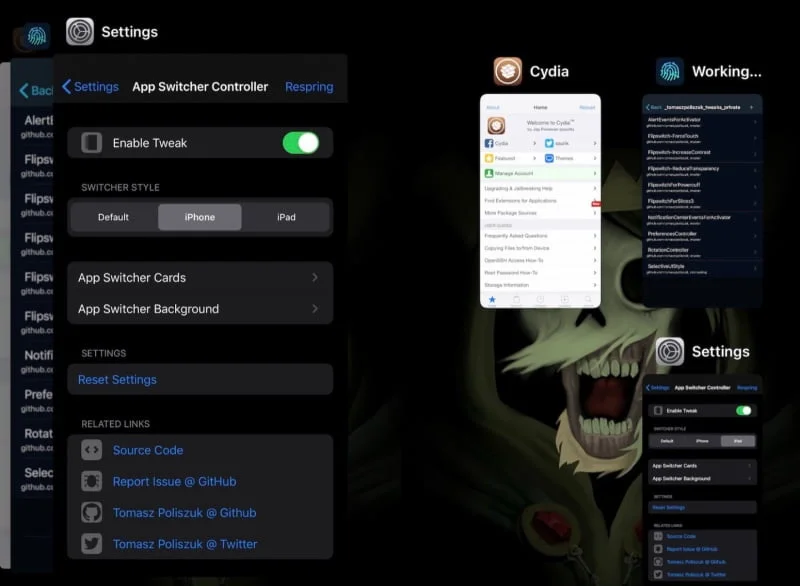Image resolution: width=800 pixels, height=586 pixels.
Task: Tap App Switcher Controller title text
Action: 200,87
